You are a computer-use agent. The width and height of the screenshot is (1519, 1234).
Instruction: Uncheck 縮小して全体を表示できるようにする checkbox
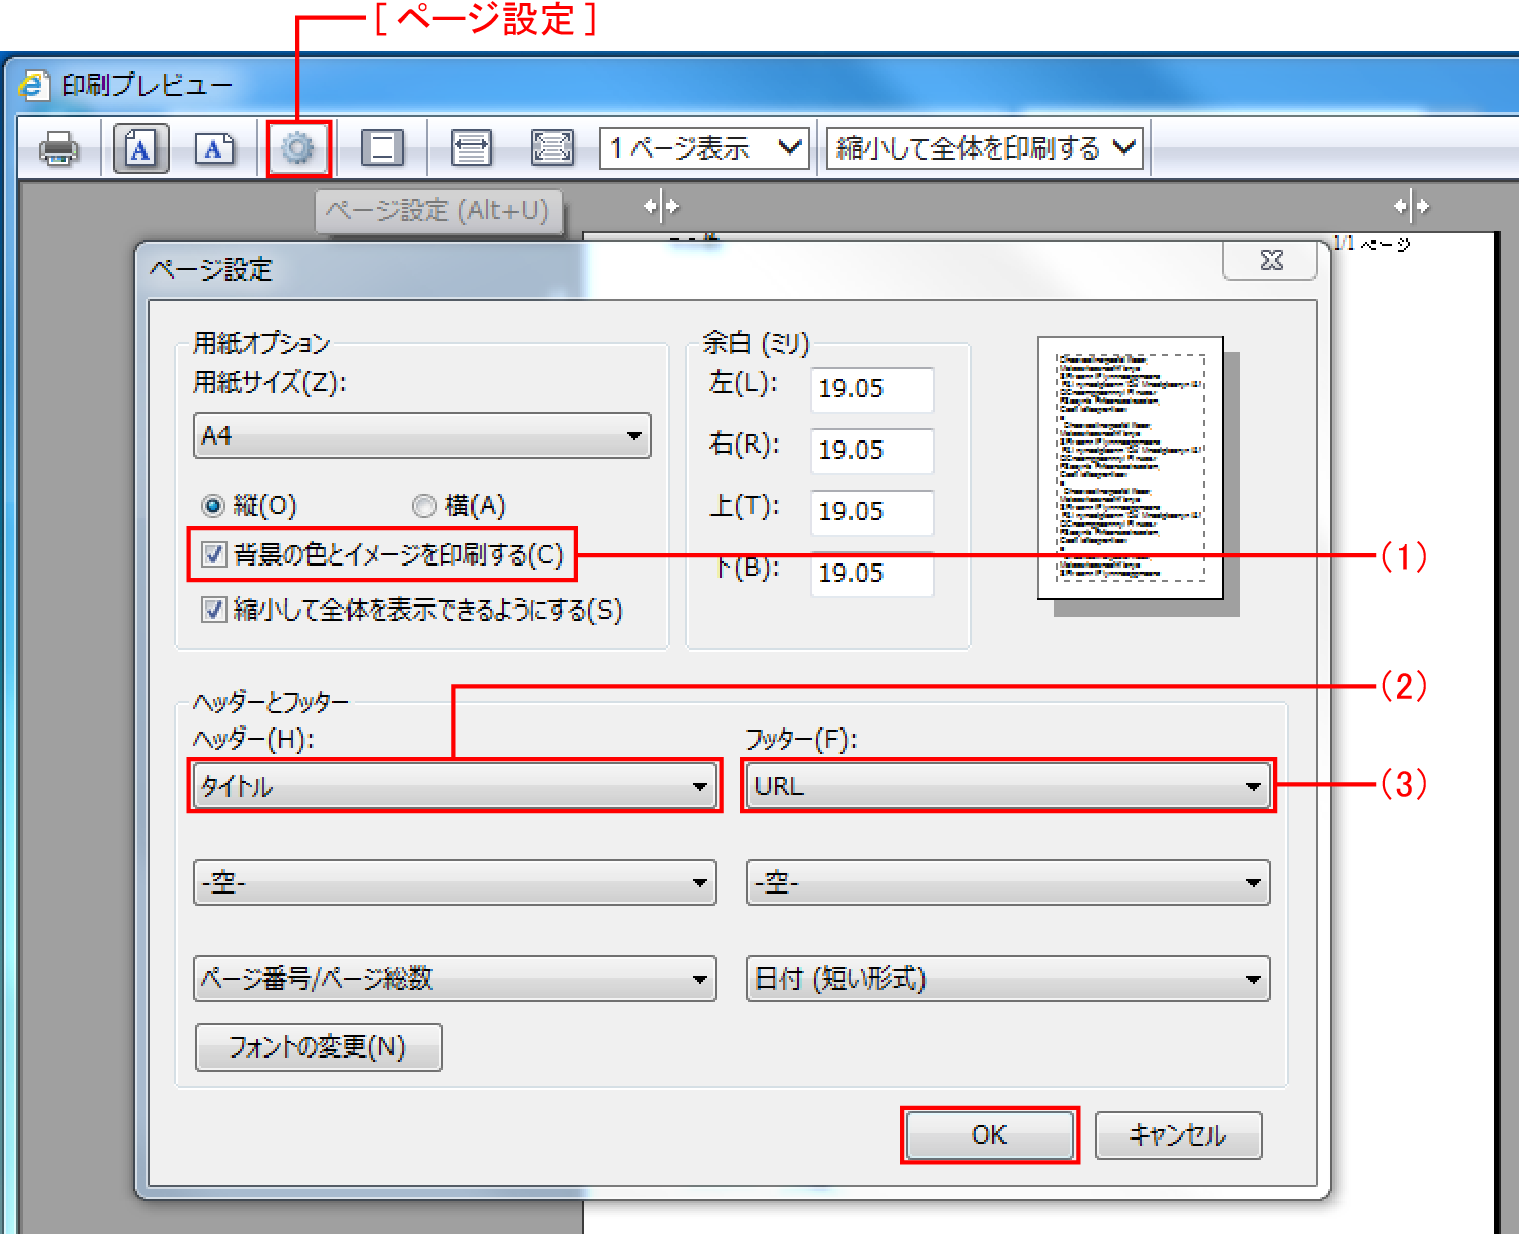coord(214,609)
